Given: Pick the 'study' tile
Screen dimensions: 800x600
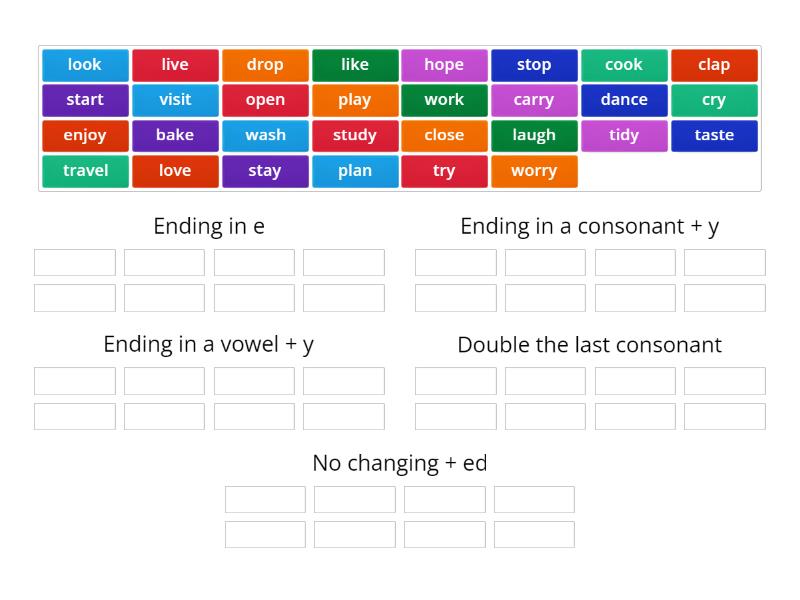Looking at the screenshot, I should (354, 135).
